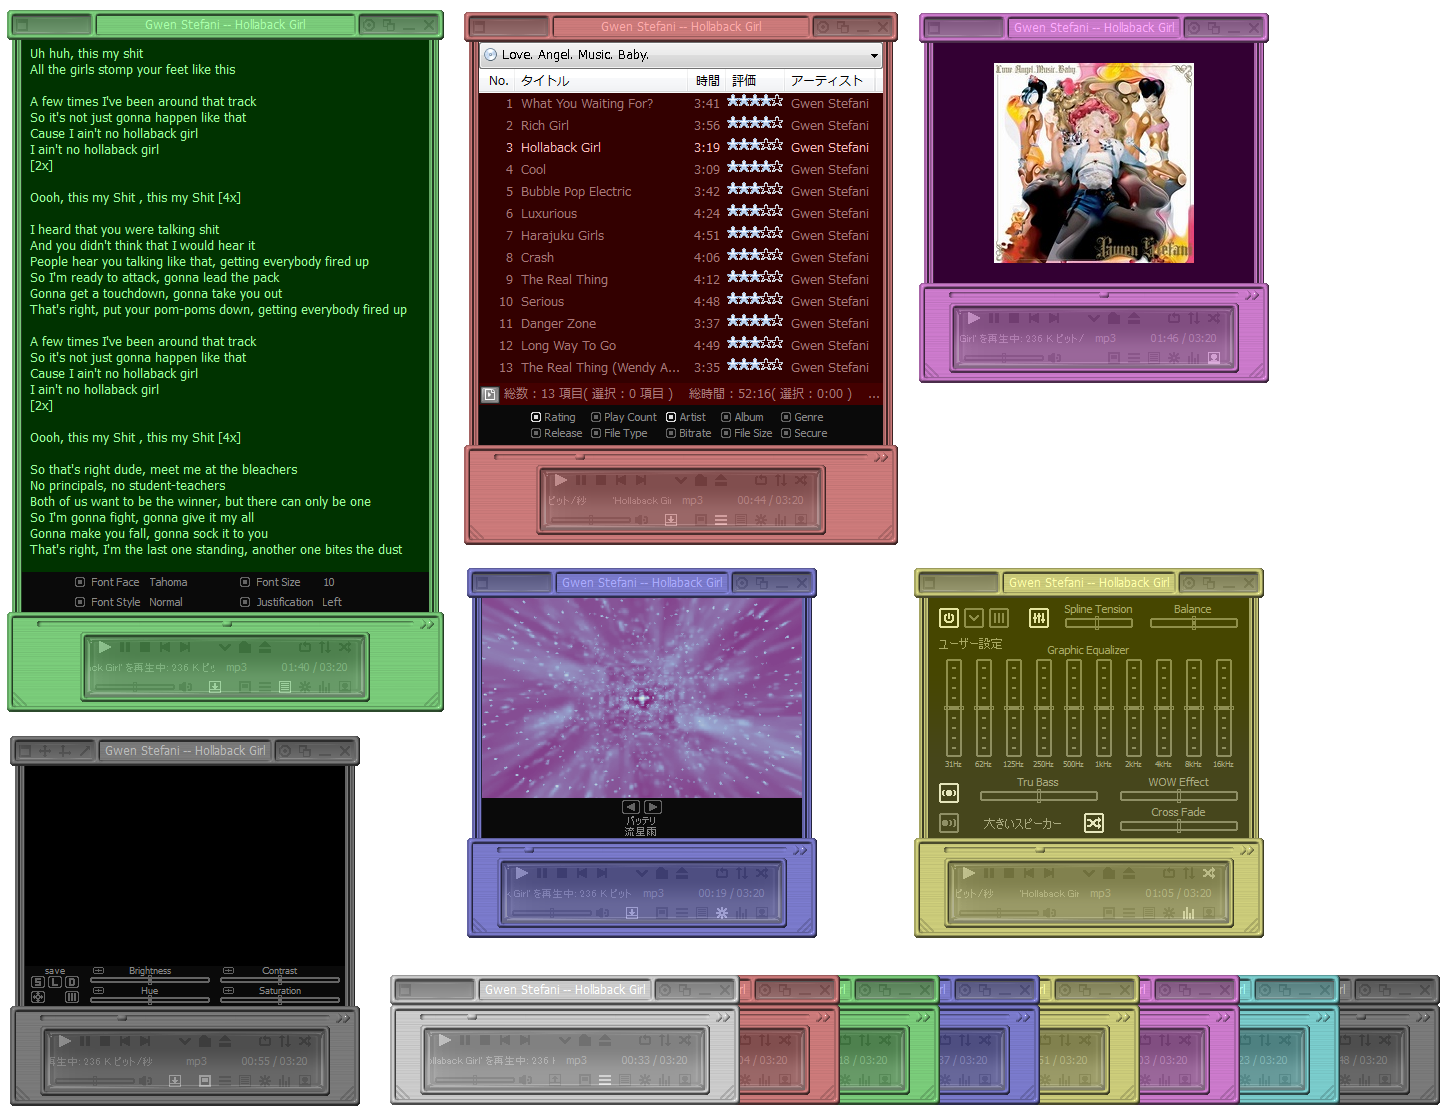The image size is (1450, 1120).
Task: Eject media in the red player
Action: tap(721, 480)
